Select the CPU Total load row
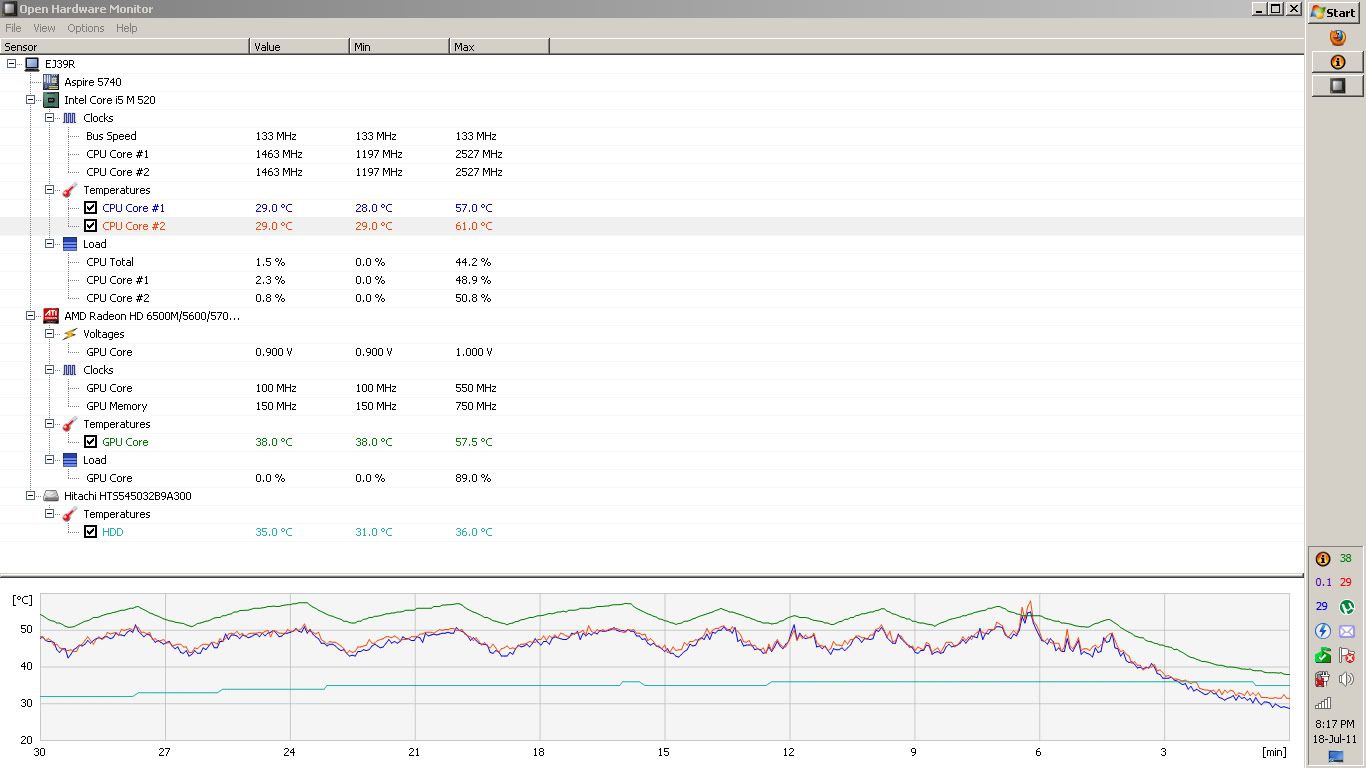The height and width of the screenshot is (768, 1366). 651,262
